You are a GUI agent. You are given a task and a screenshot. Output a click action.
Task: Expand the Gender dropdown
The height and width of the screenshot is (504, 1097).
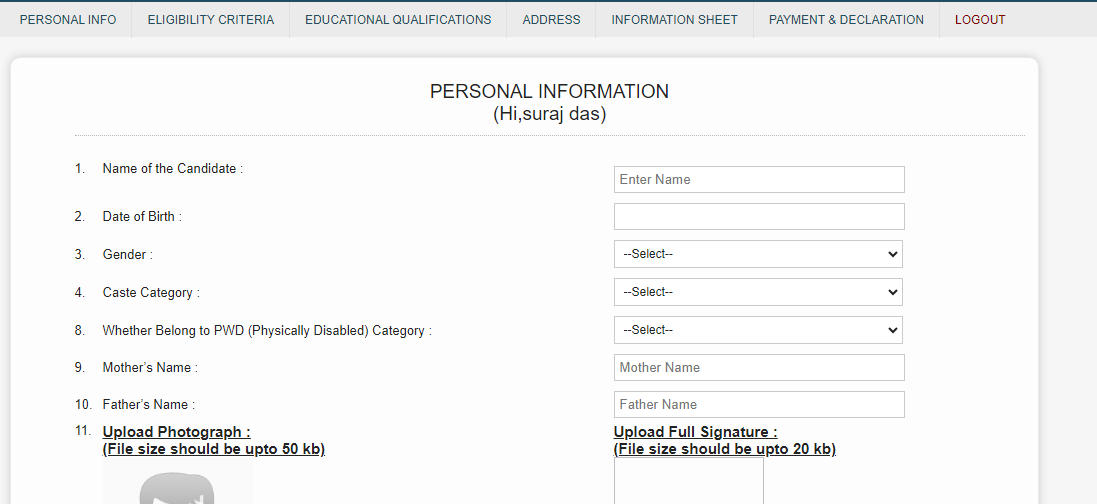tap(758, 254)
